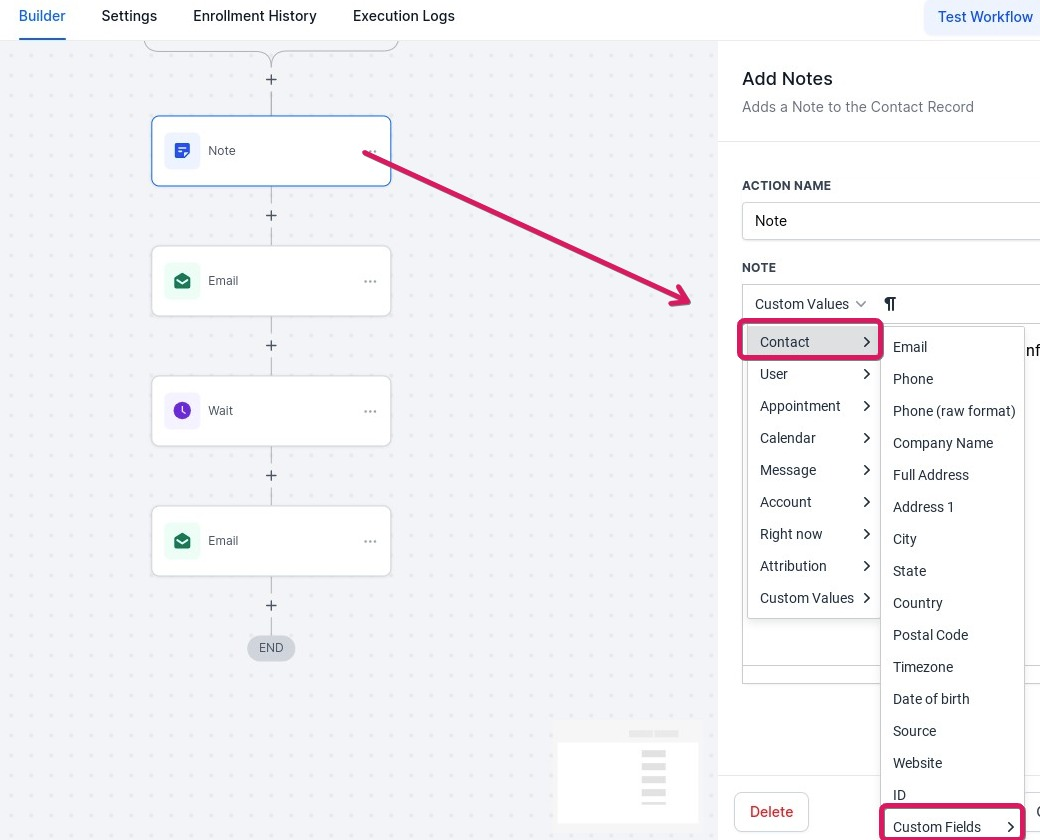This screenshot has width=1040, height=840.
Task: Click the last Email step envelope icon
Action: point(182,541)
